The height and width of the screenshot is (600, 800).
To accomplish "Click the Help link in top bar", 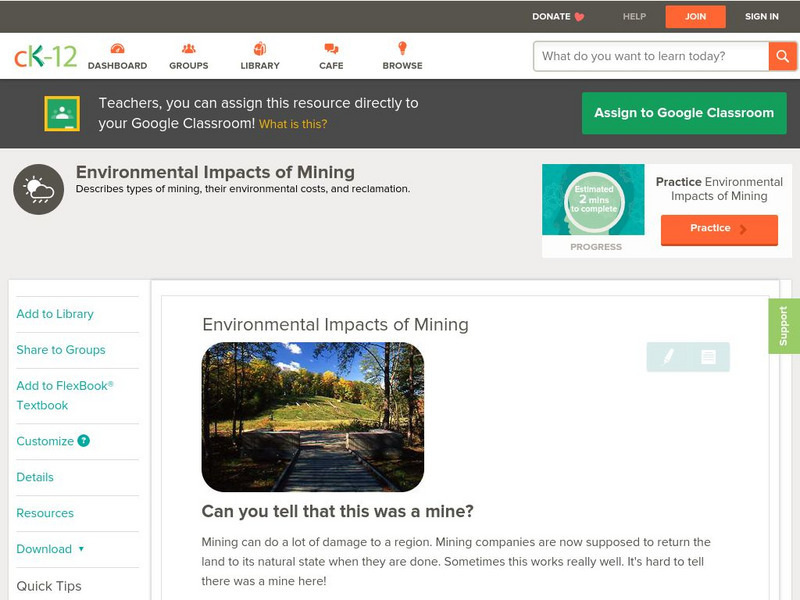I will 634,16.
